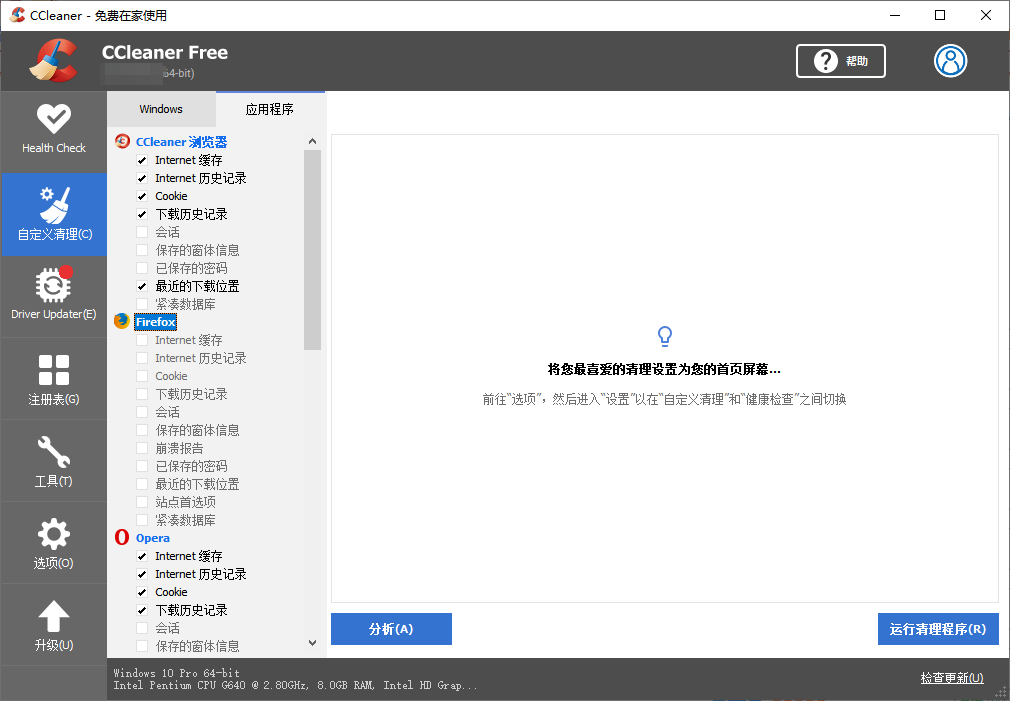Viewport: 1010px width, 701px height.
Task: Open the 检查更新 link
Action: coord(951,678)
